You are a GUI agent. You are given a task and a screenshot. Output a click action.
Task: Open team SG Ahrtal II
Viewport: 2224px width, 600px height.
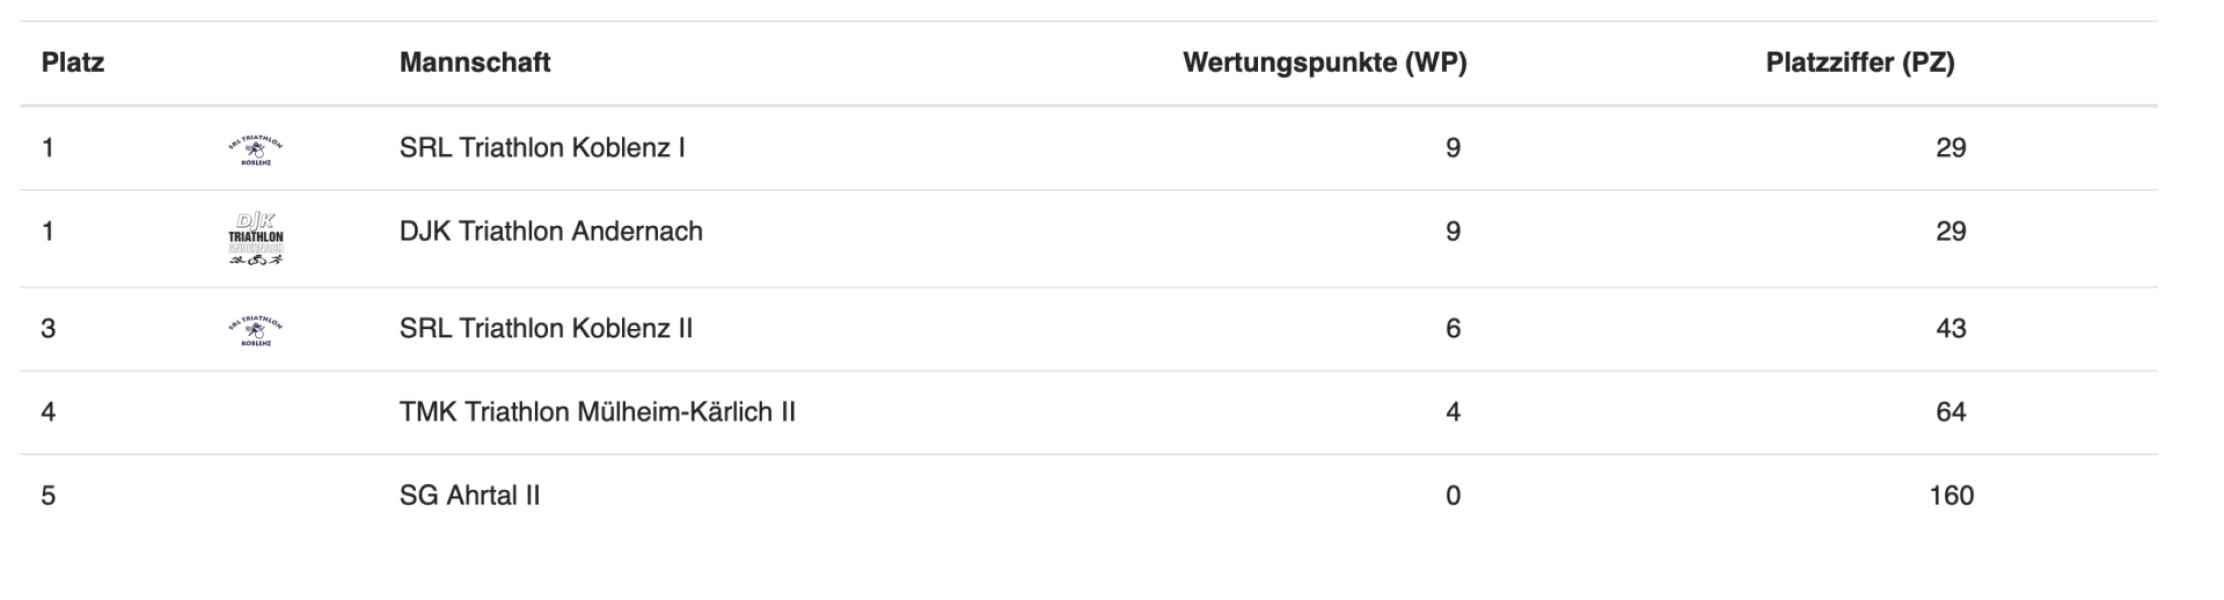469,495
